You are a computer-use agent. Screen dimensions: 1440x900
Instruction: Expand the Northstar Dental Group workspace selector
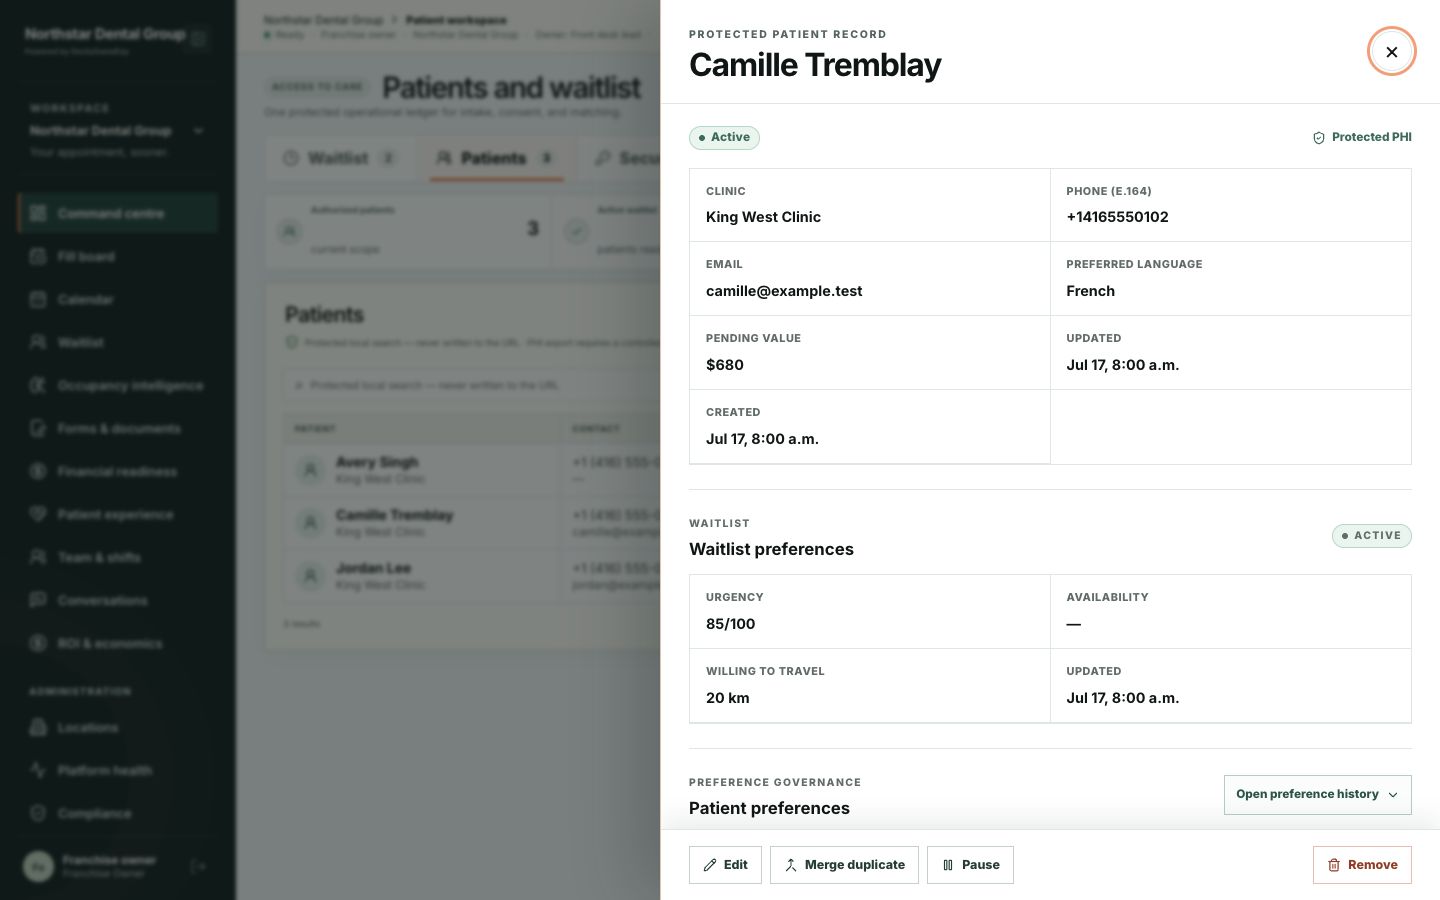click(116, 131)
